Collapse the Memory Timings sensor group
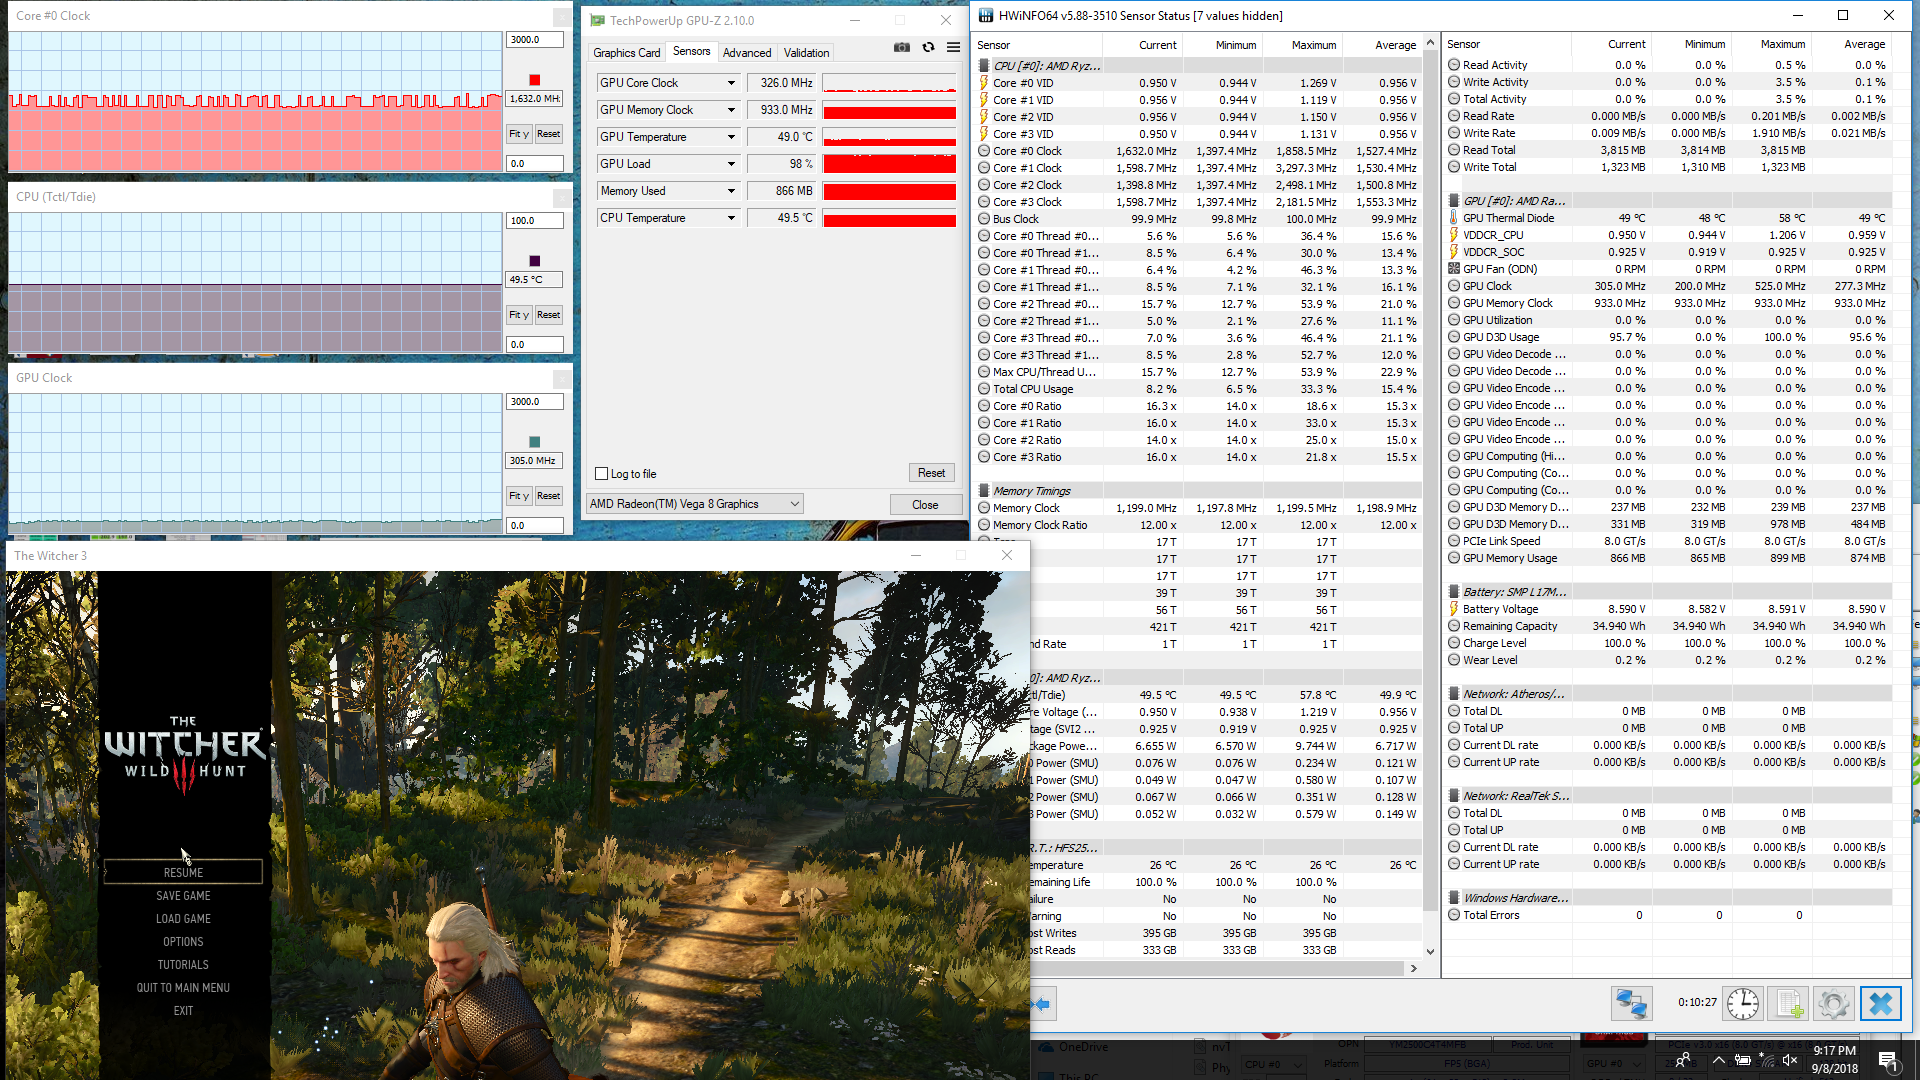Viewport: 1920px width, 1080px height. (1031, 491)
